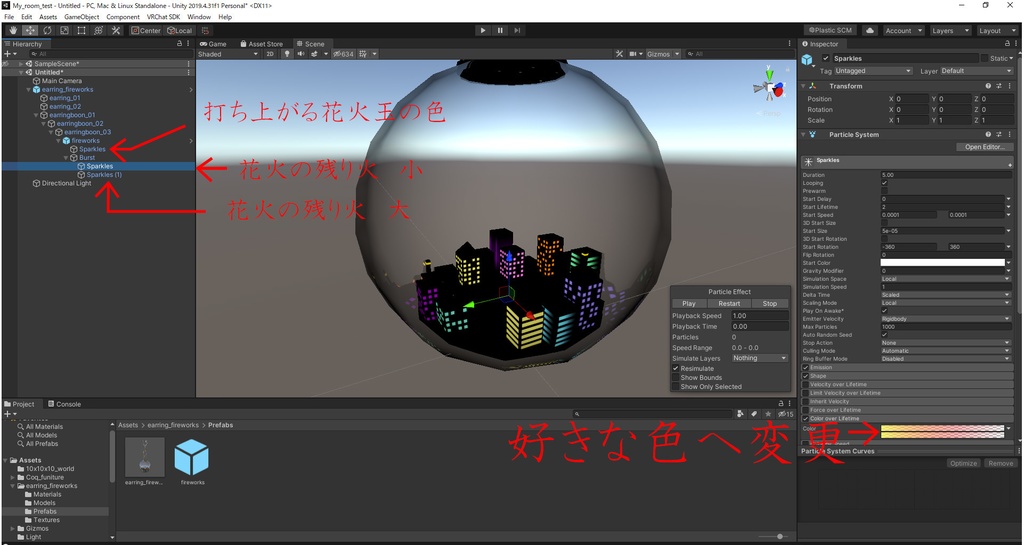Toggle scene lighting with the lightbulb icon
This screenshot has width=1024, height=545.
[286, 54]
